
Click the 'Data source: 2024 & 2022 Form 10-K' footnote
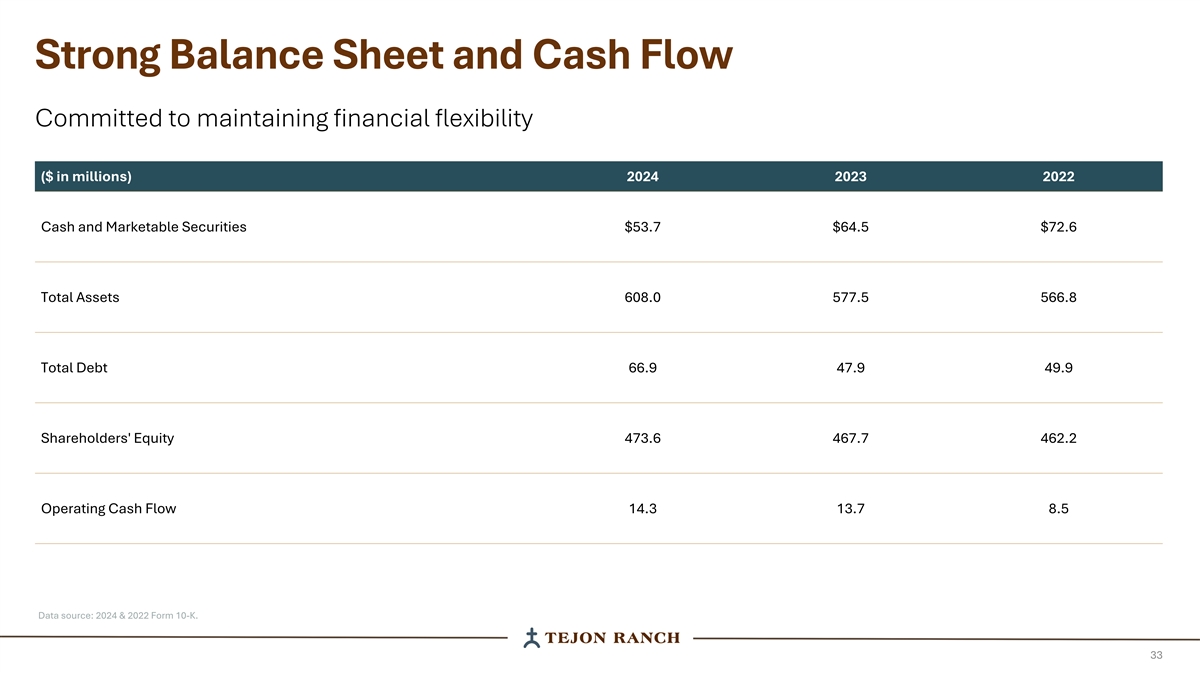pyautogui.click(x=118, y=615)
